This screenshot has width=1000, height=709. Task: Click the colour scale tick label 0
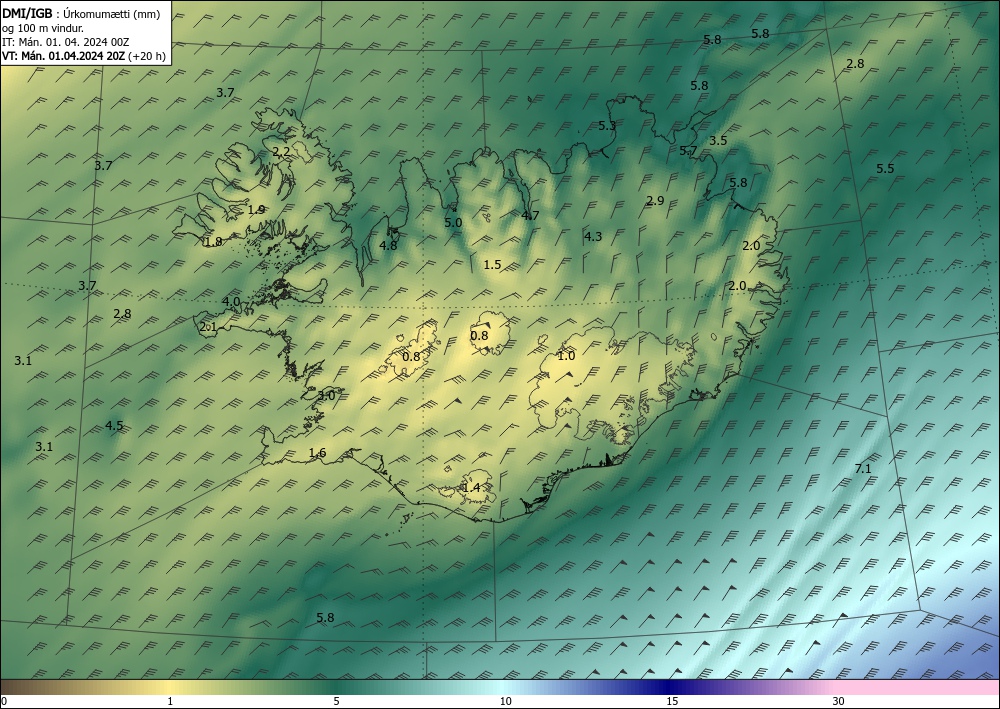point(4,702)
